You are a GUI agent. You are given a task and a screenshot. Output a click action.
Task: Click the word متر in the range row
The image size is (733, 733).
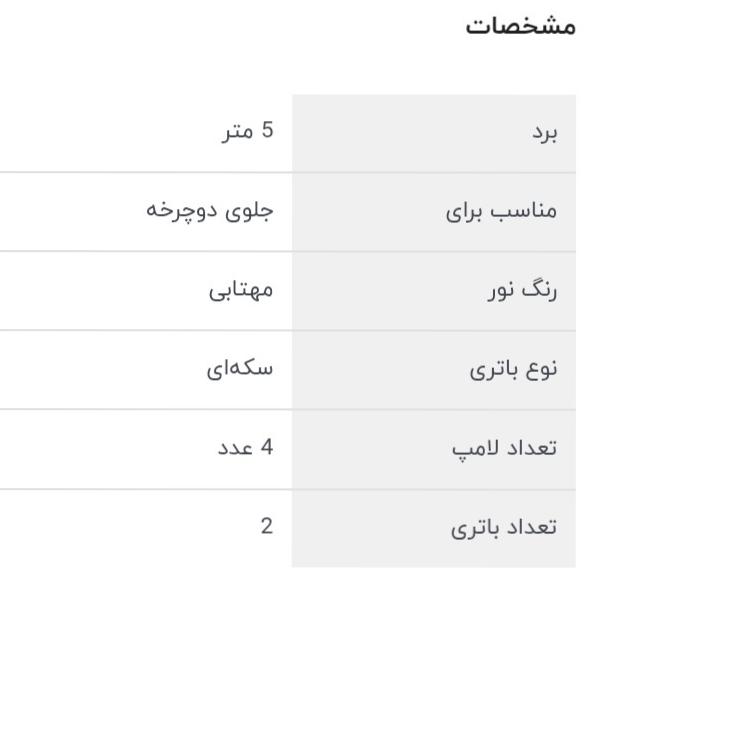[238, 131]
